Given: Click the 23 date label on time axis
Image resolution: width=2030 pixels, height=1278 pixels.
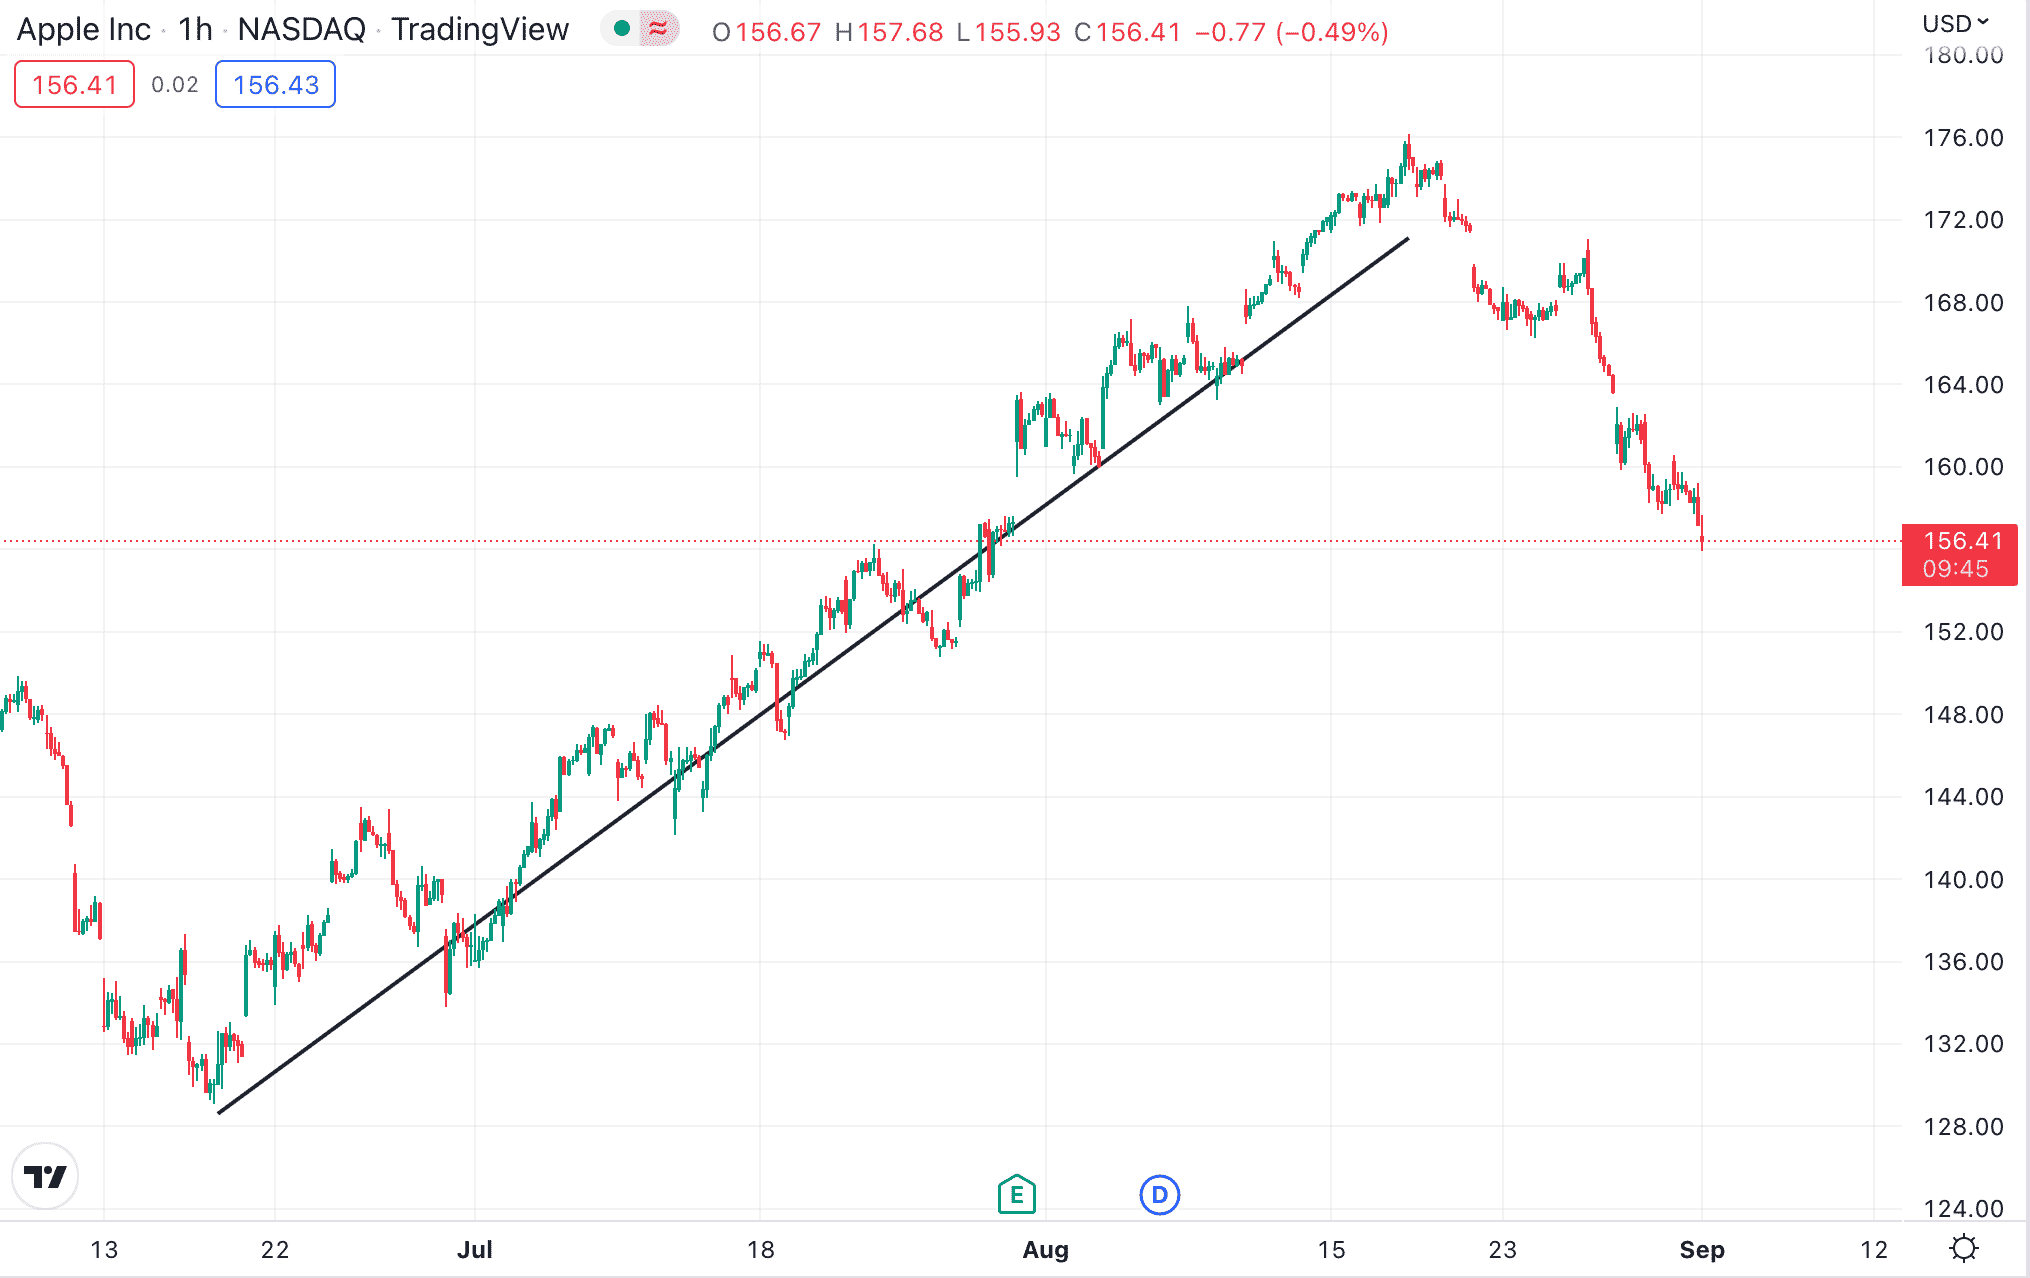Looking at the screenshot, I should click(1502, 1249).
